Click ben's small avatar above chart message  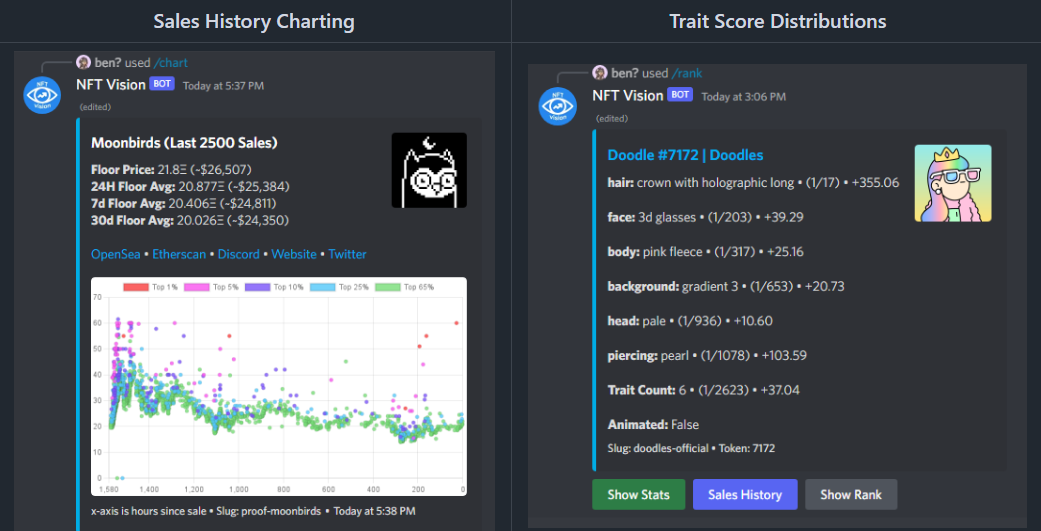tap(83, 63)
